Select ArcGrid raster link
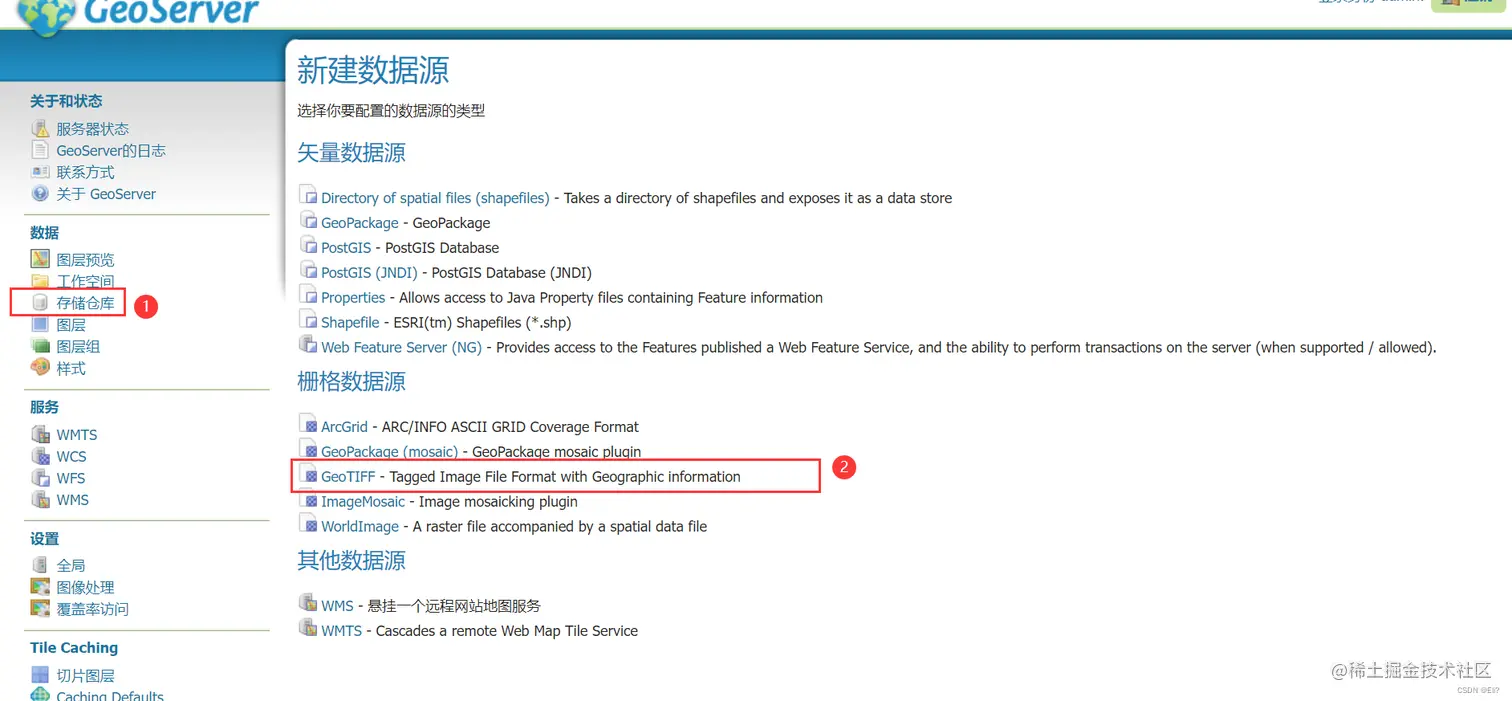The width and height of the screenshot is (1512, 701). tap(344, 427)
